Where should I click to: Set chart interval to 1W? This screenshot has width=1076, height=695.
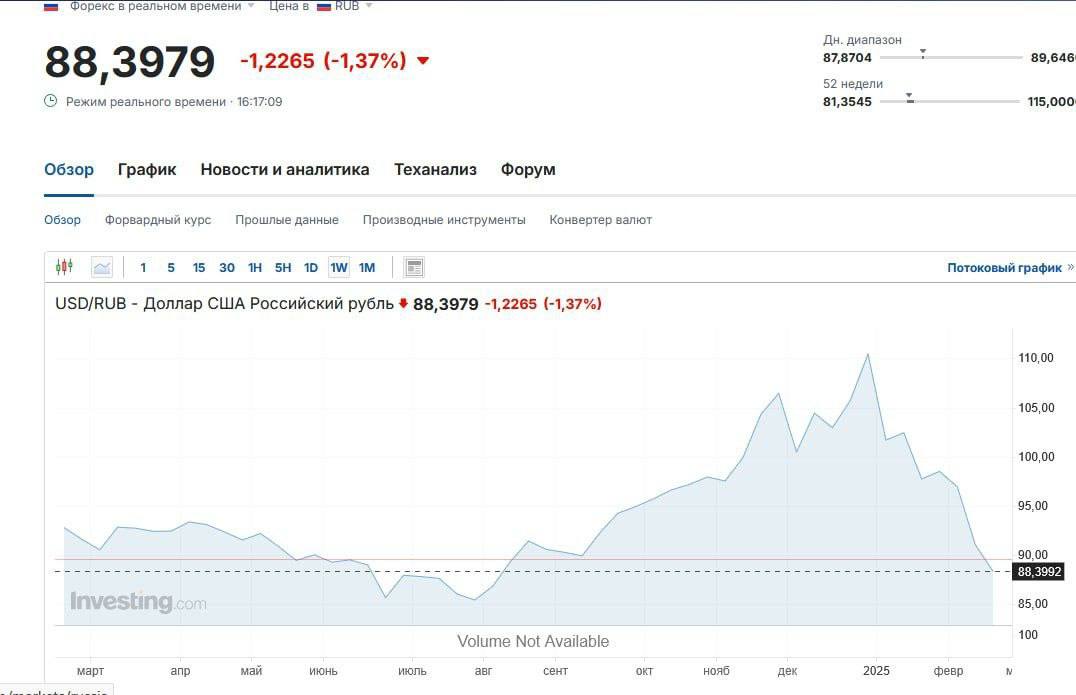click(339, 267)
